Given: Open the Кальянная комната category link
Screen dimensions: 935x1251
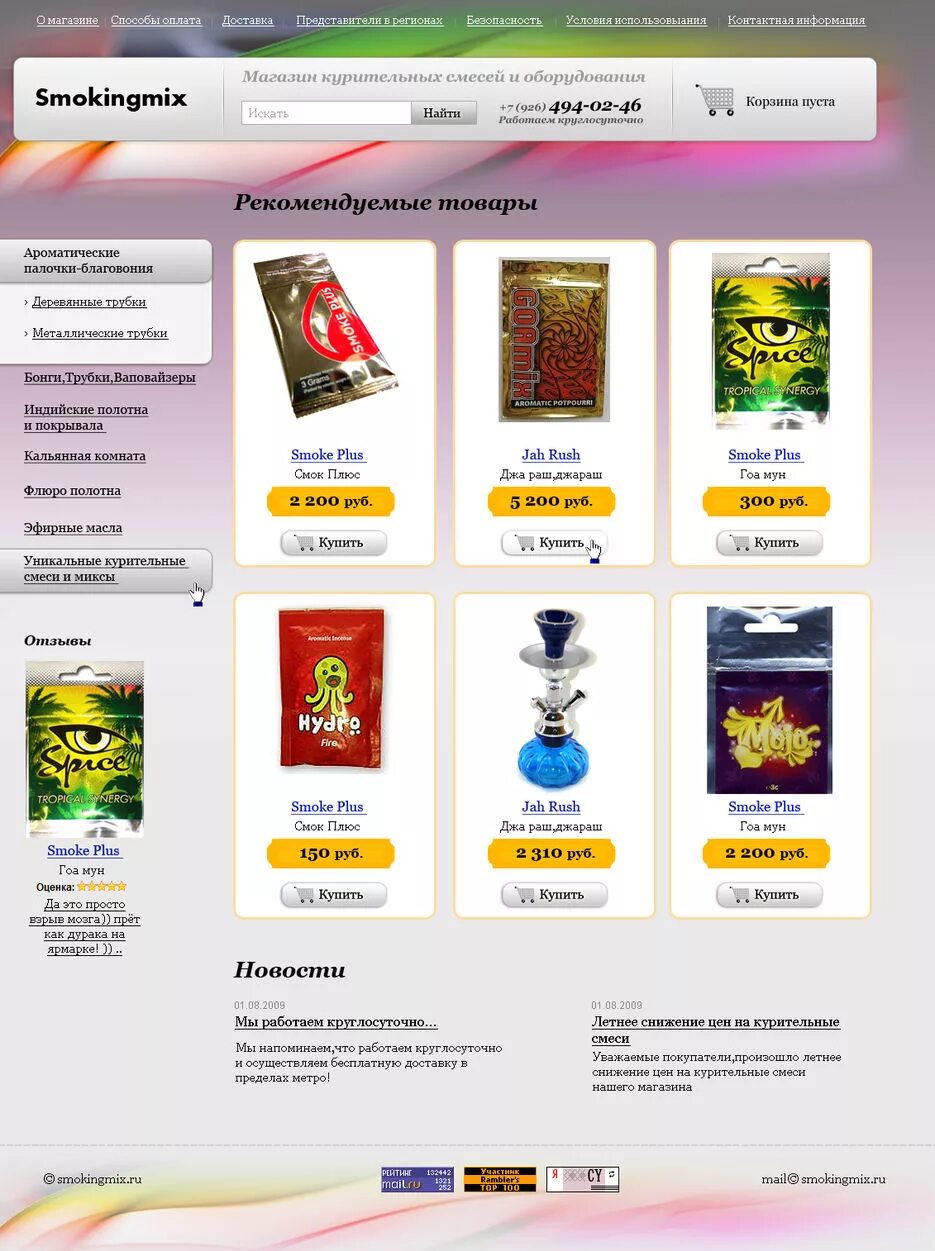Looking at the screenshot, I should click(x=85, y=456).
